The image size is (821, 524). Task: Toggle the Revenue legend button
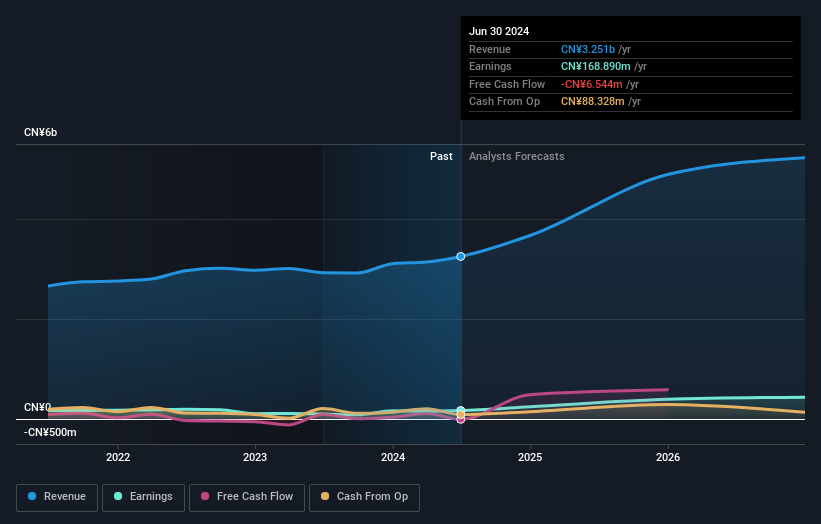[57, 497]
